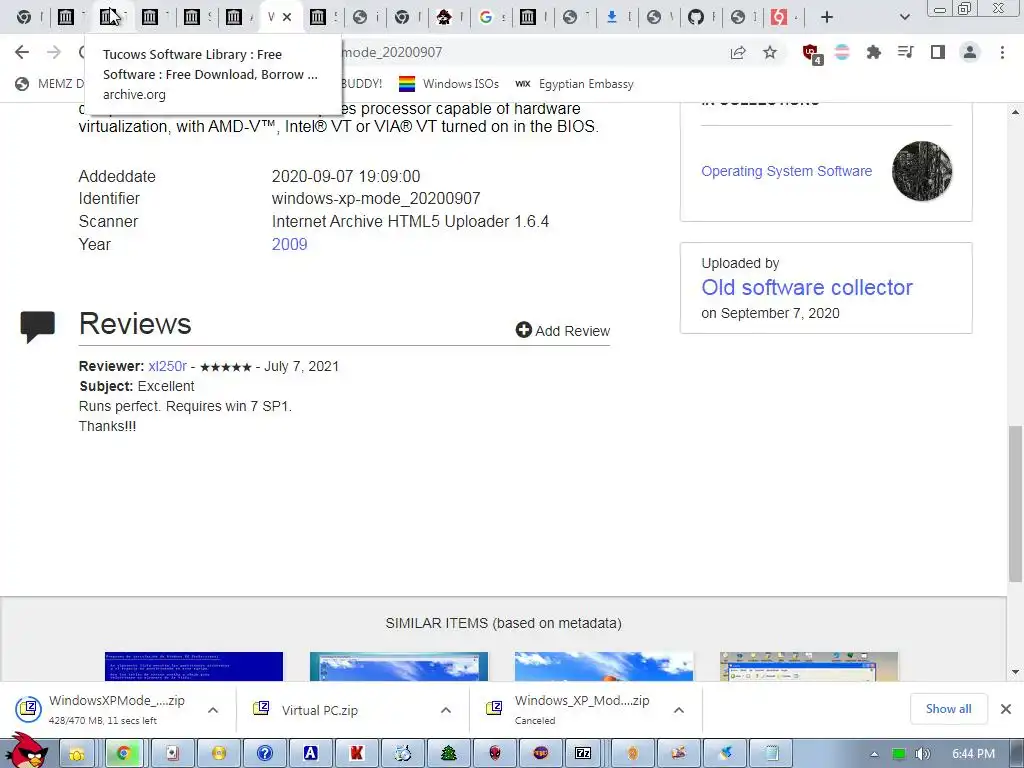Click the page vertical scrollbar thumb

coord(1015,504)
